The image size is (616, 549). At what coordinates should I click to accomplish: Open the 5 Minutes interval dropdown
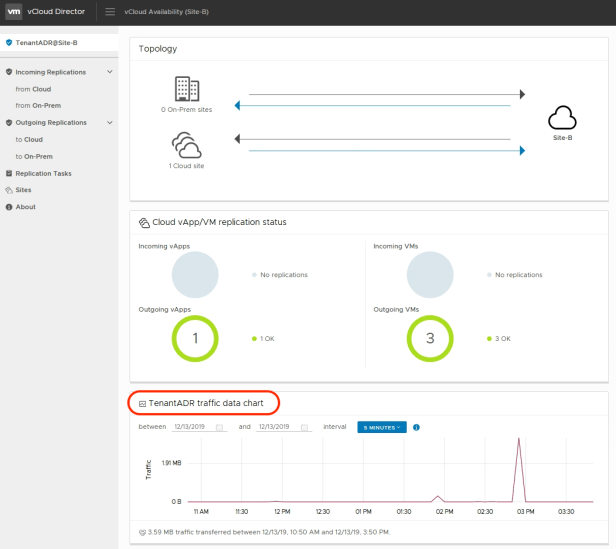click(381, 427)
